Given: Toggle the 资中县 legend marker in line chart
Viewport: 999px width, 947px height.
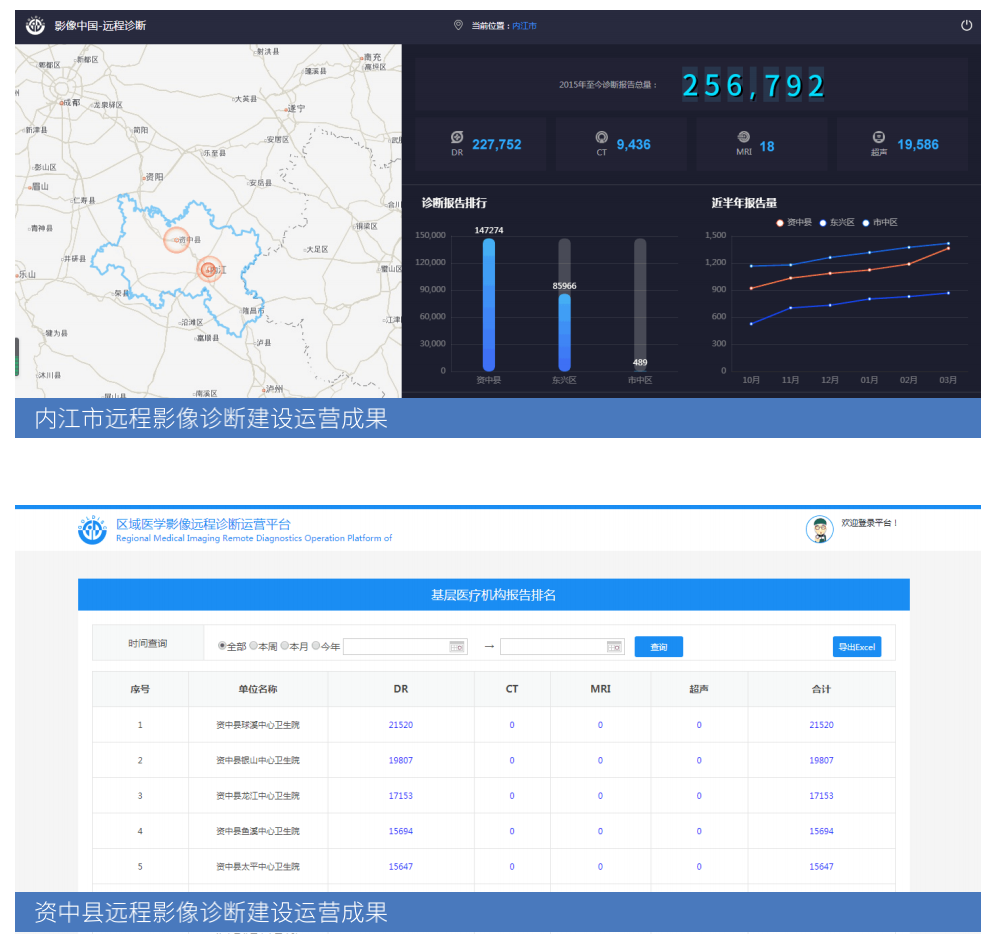Looking at the screenshot, I should (x=780, y=222).
